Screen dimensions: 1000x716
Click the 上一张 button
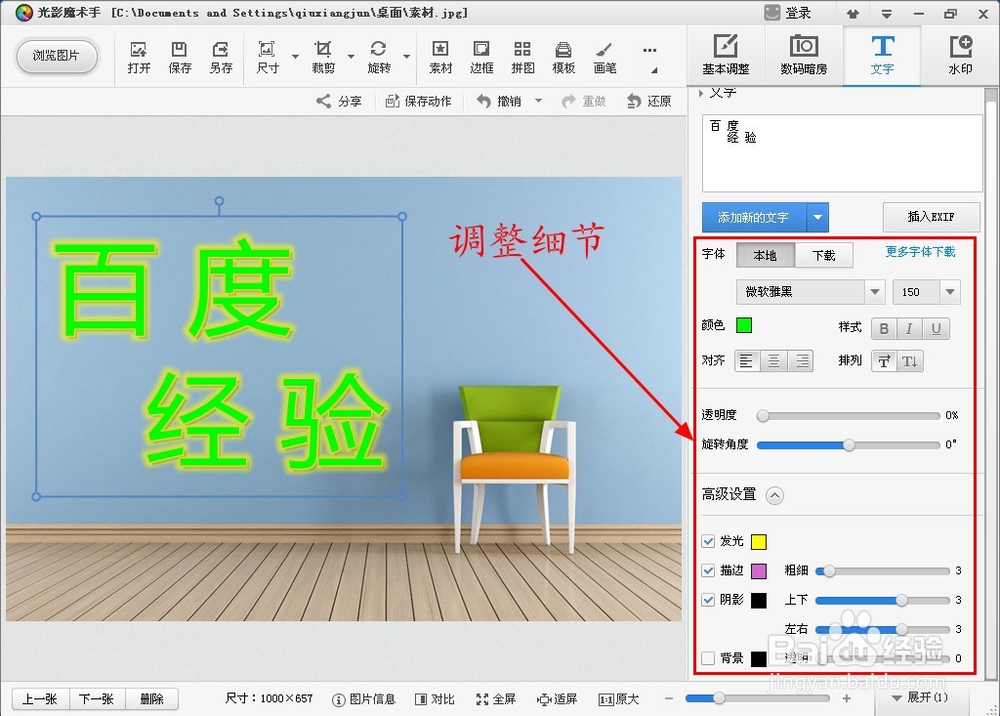pos(40,699)
